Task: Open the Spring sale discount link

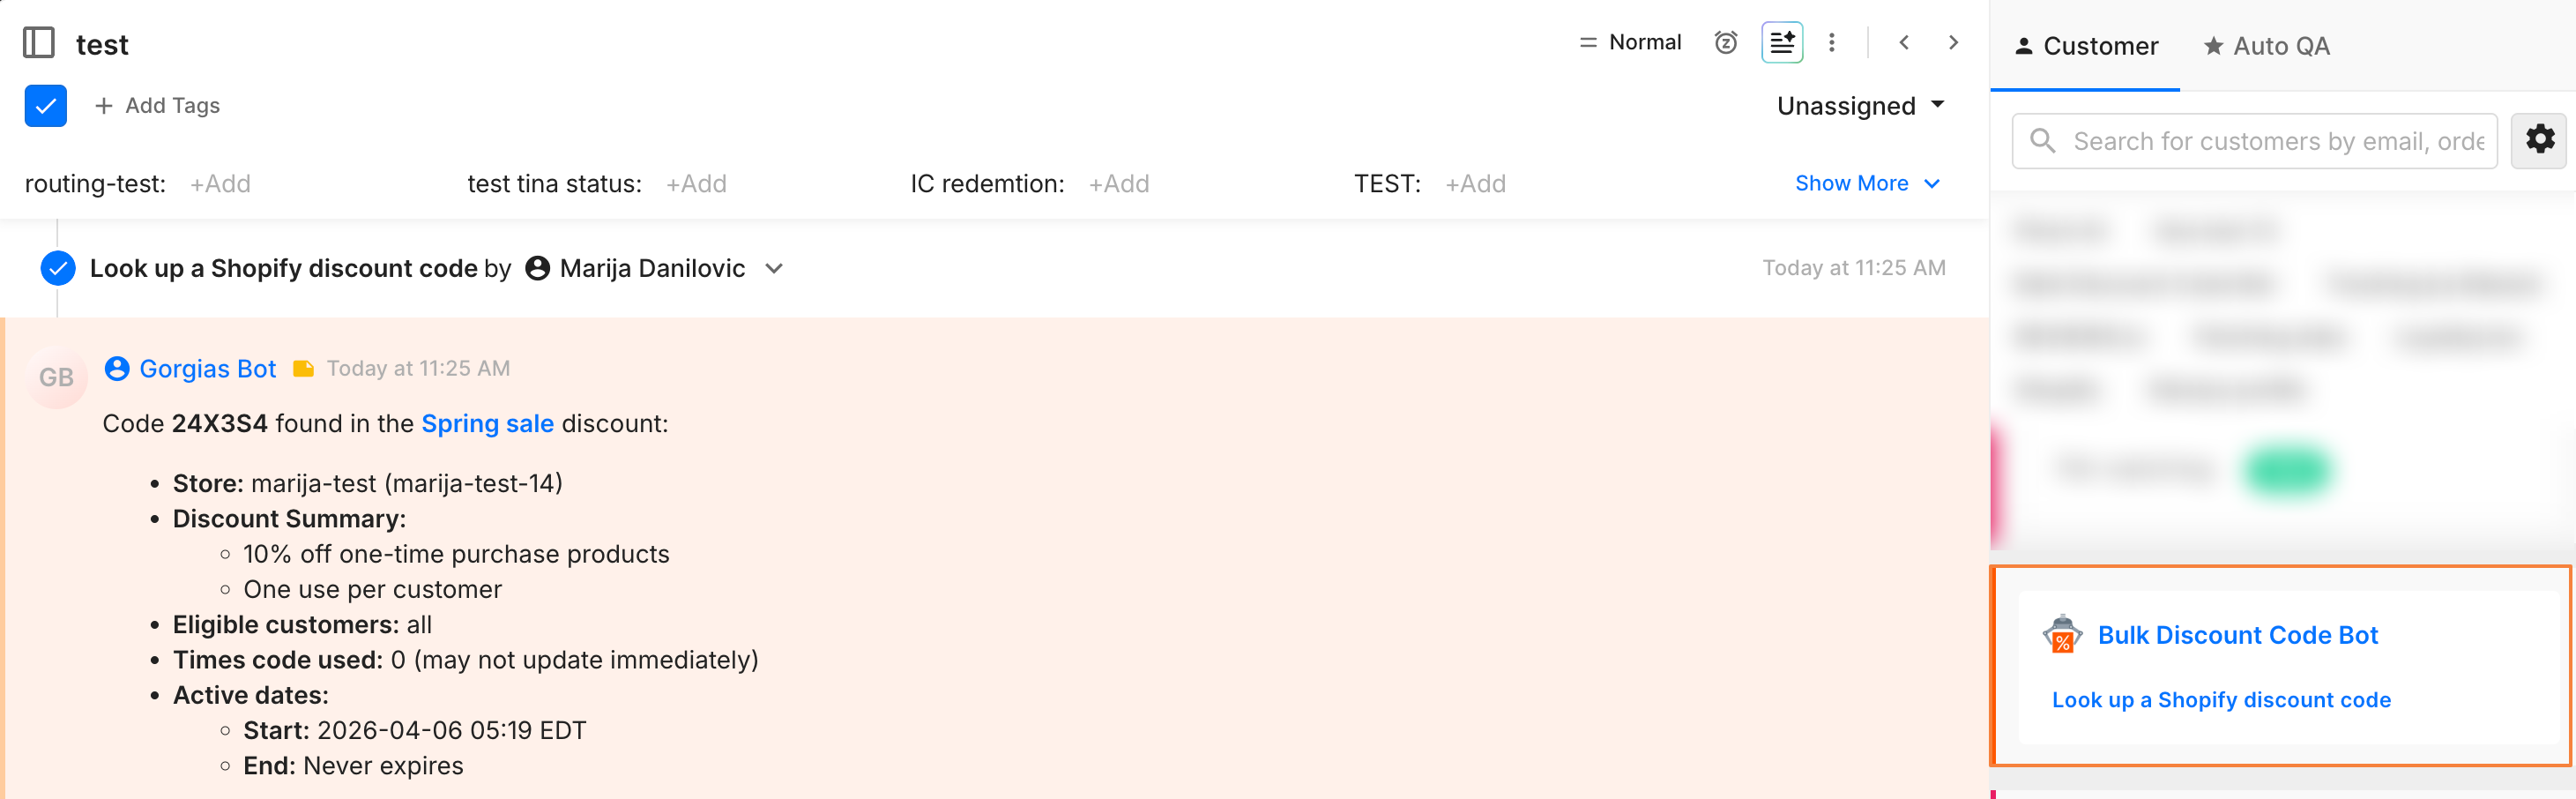Action: (x=487, y=424)
